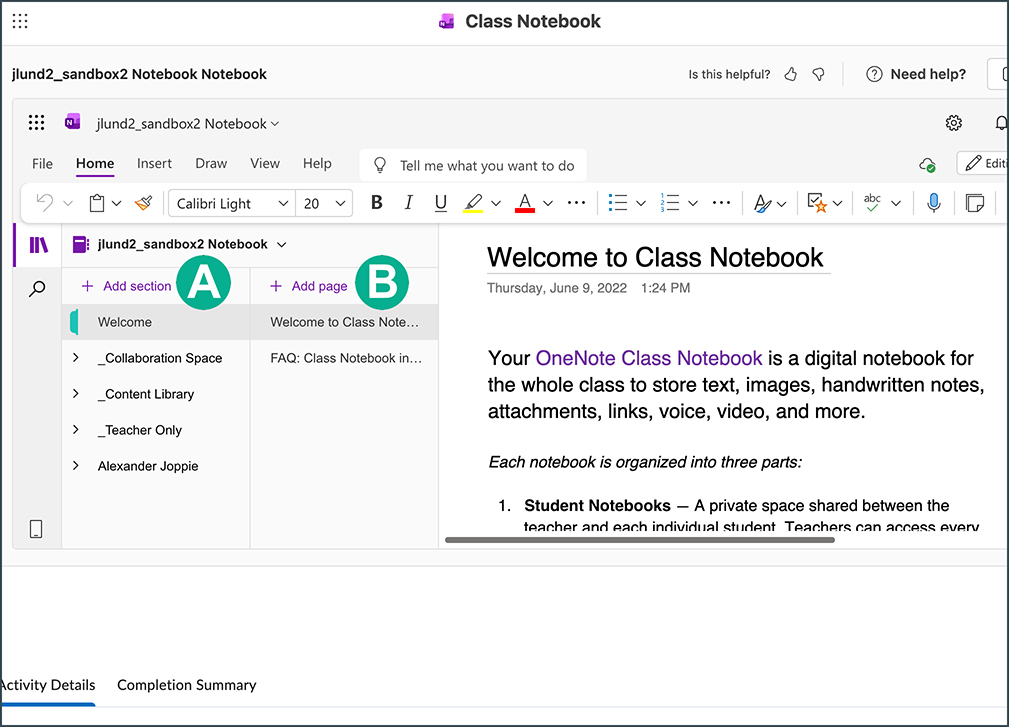The image size is (1009, 727).
Task: Start dictation with microphone icon
Action: [x=934, y=203]
